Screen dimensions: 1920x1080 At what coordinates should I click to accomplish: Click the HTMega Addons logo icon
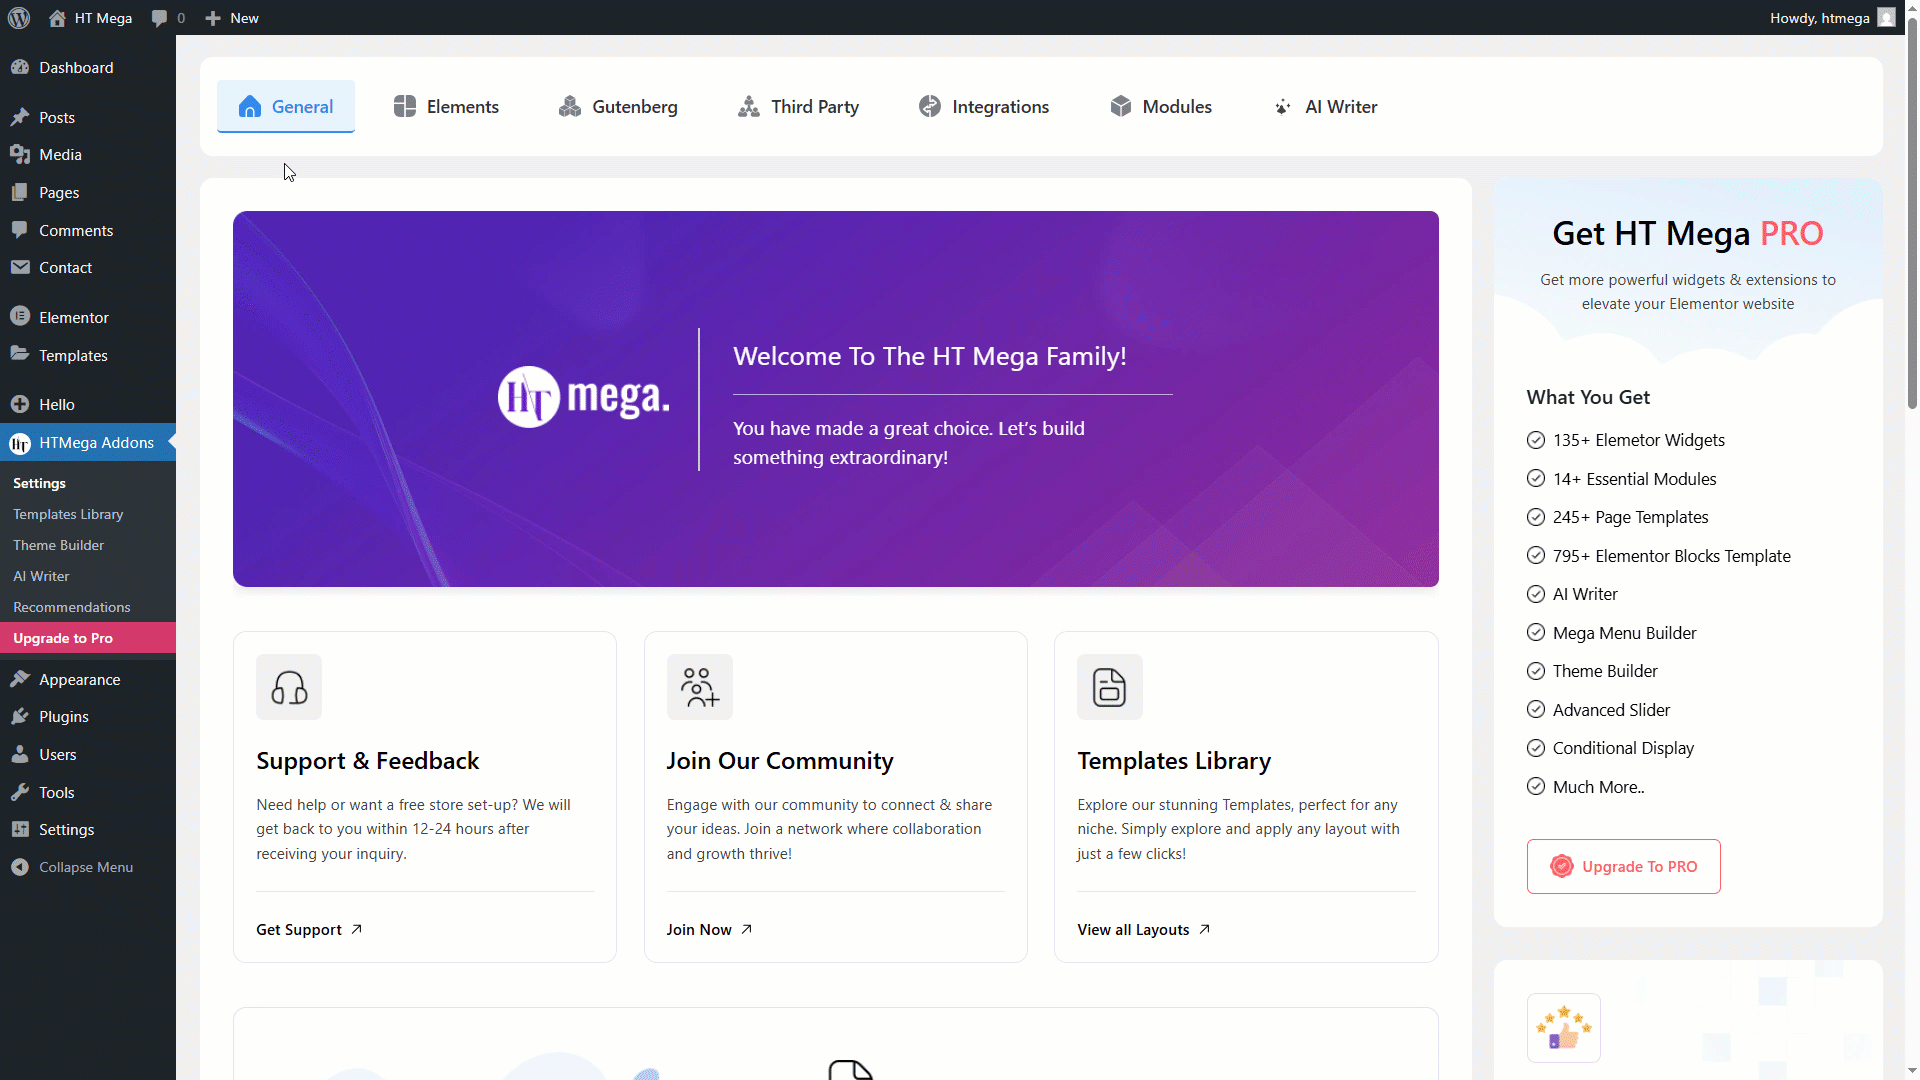click(x=20, y=443)
